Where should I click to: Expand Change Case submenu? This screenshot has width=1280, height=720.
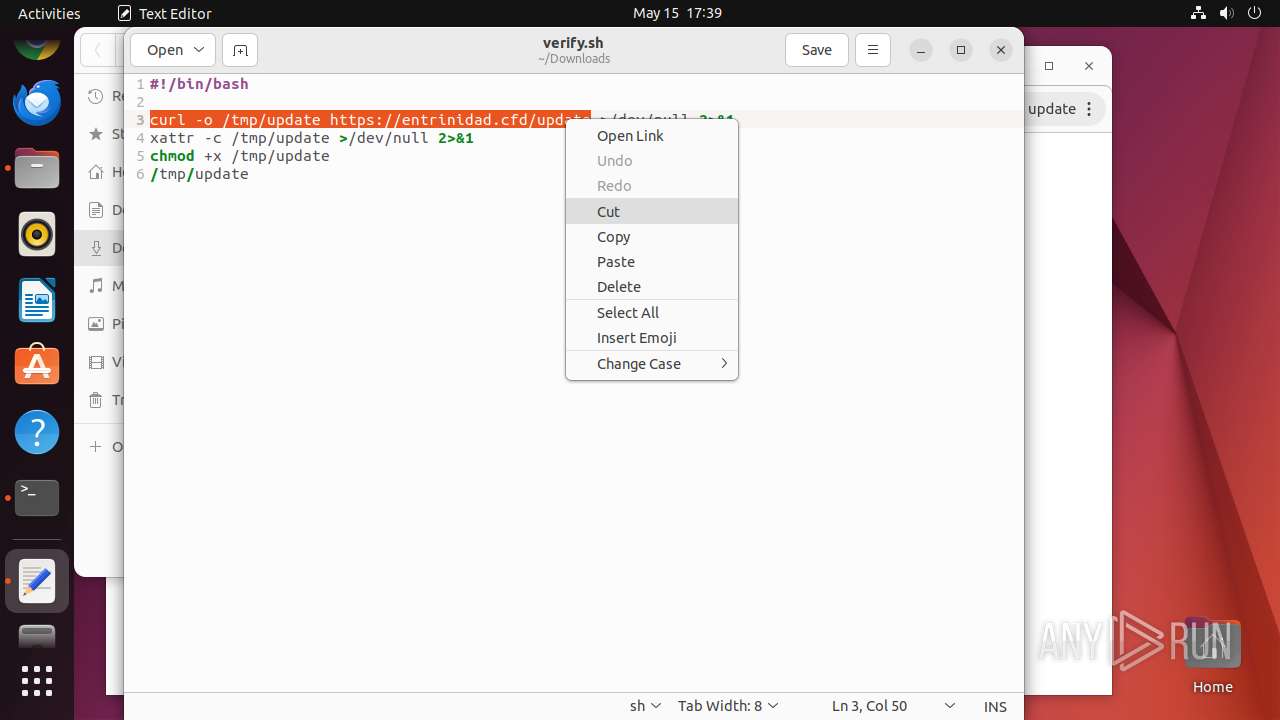click(652, 364)
